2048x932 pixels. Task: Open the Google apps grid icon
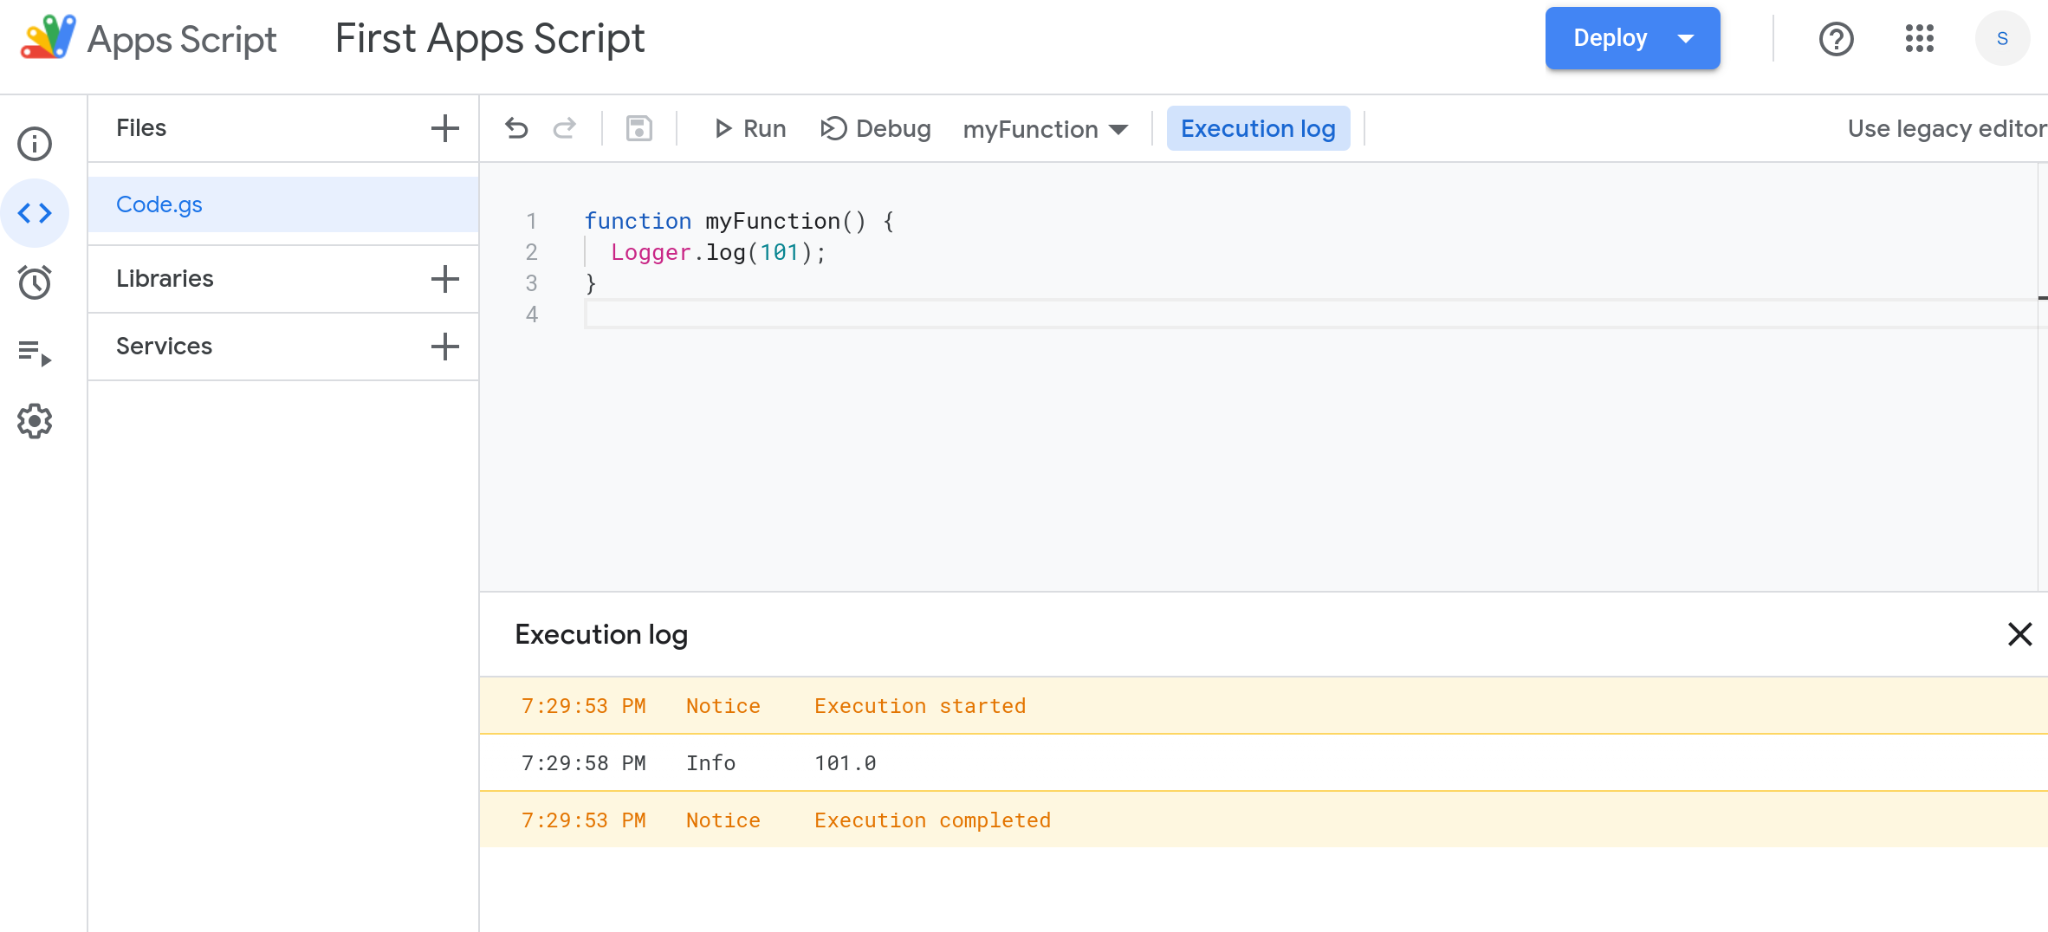coord(1919,39)
